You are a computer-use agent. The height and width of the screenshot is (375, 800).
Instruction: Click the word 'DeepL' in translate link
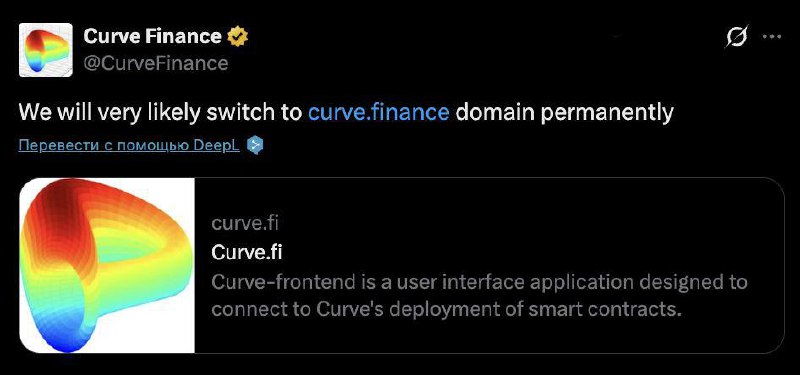(x=216, y=146)
